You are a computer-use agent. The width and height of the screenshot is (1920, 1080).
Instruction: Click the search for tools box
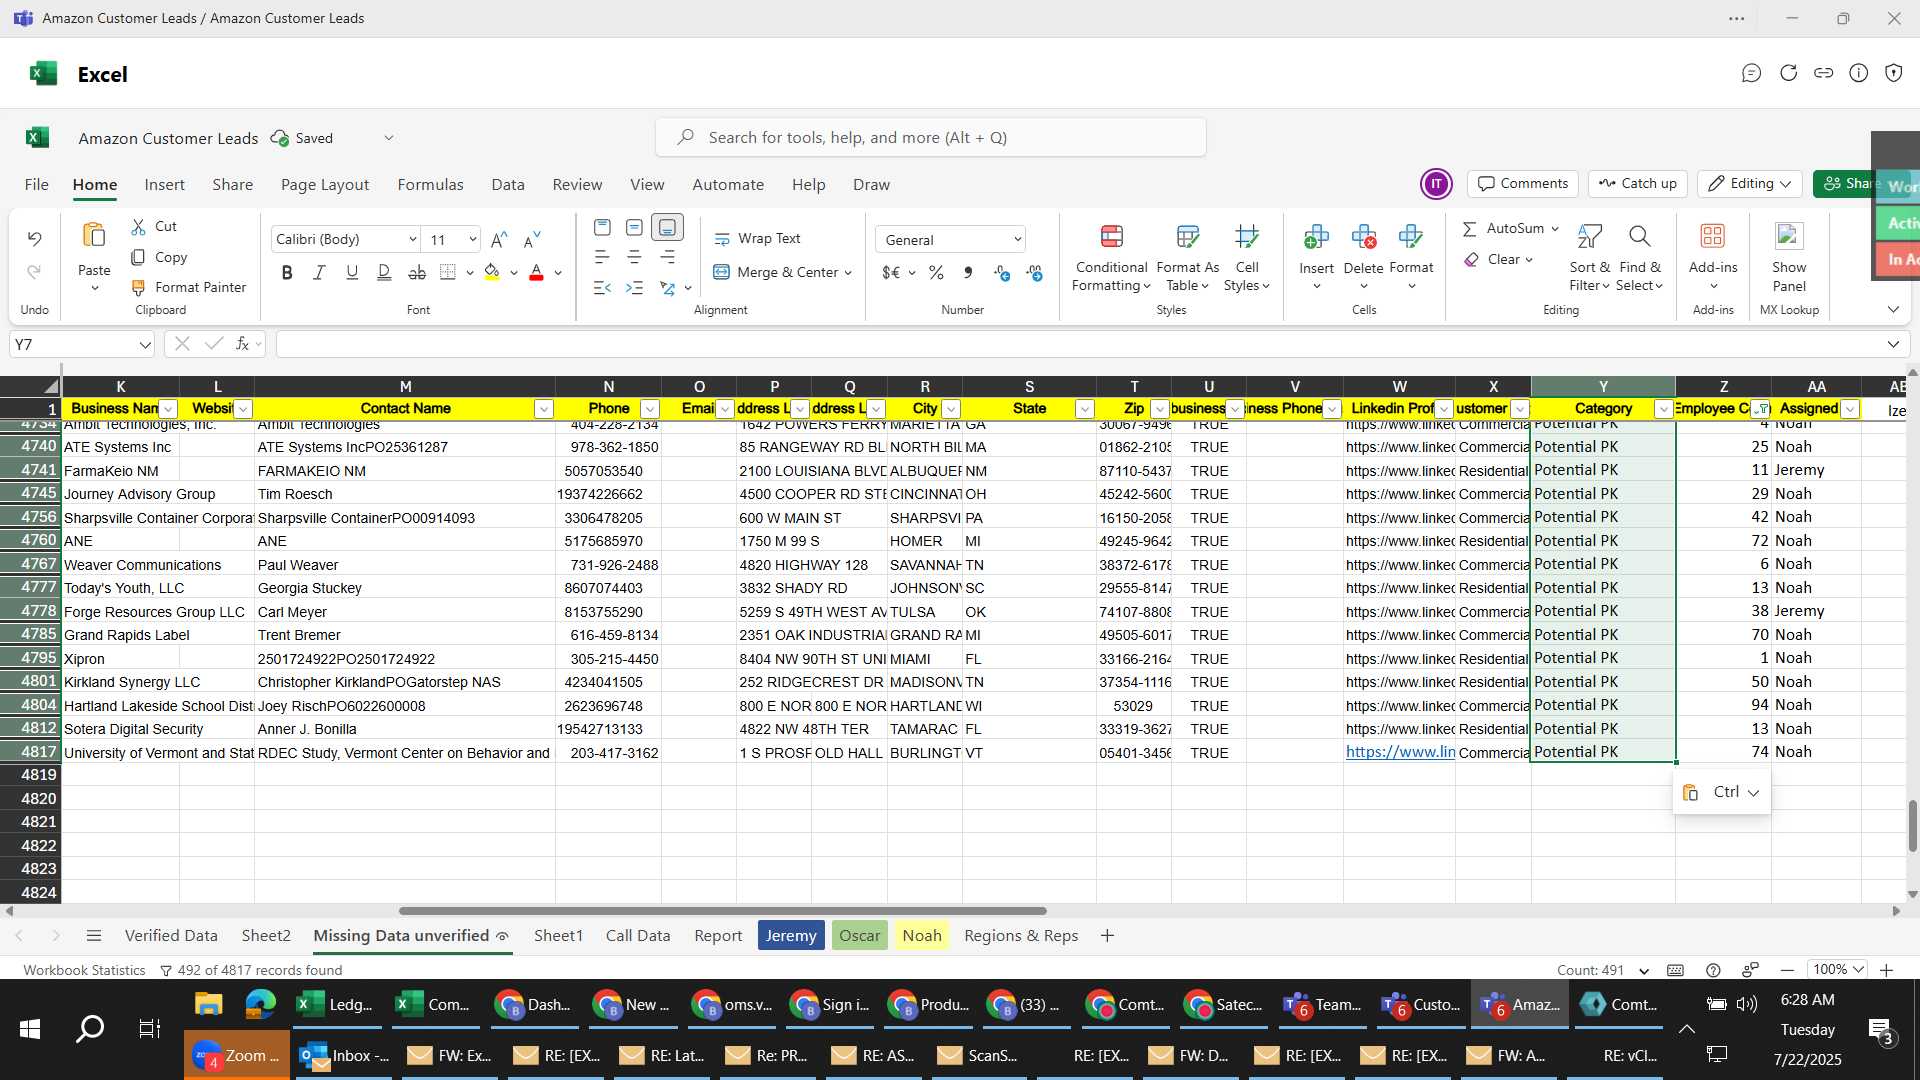(x=930, y=138)
